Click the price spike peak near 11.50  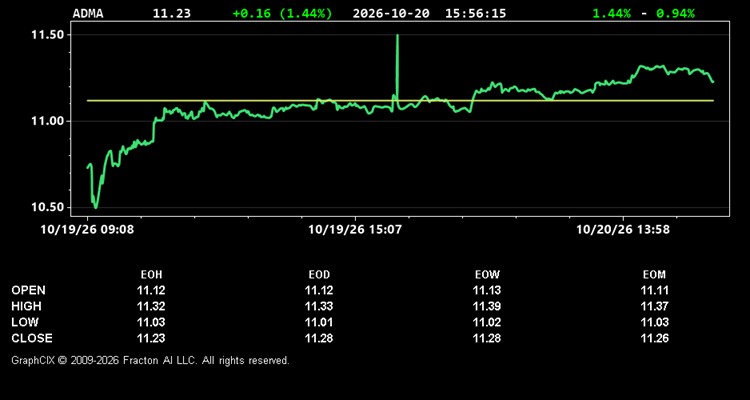(397, 36)
